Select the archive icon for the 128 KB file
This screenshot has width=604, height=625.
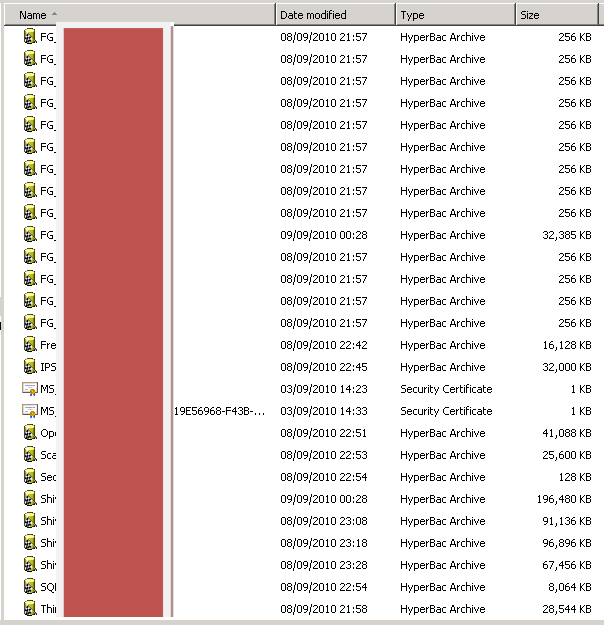29,477
